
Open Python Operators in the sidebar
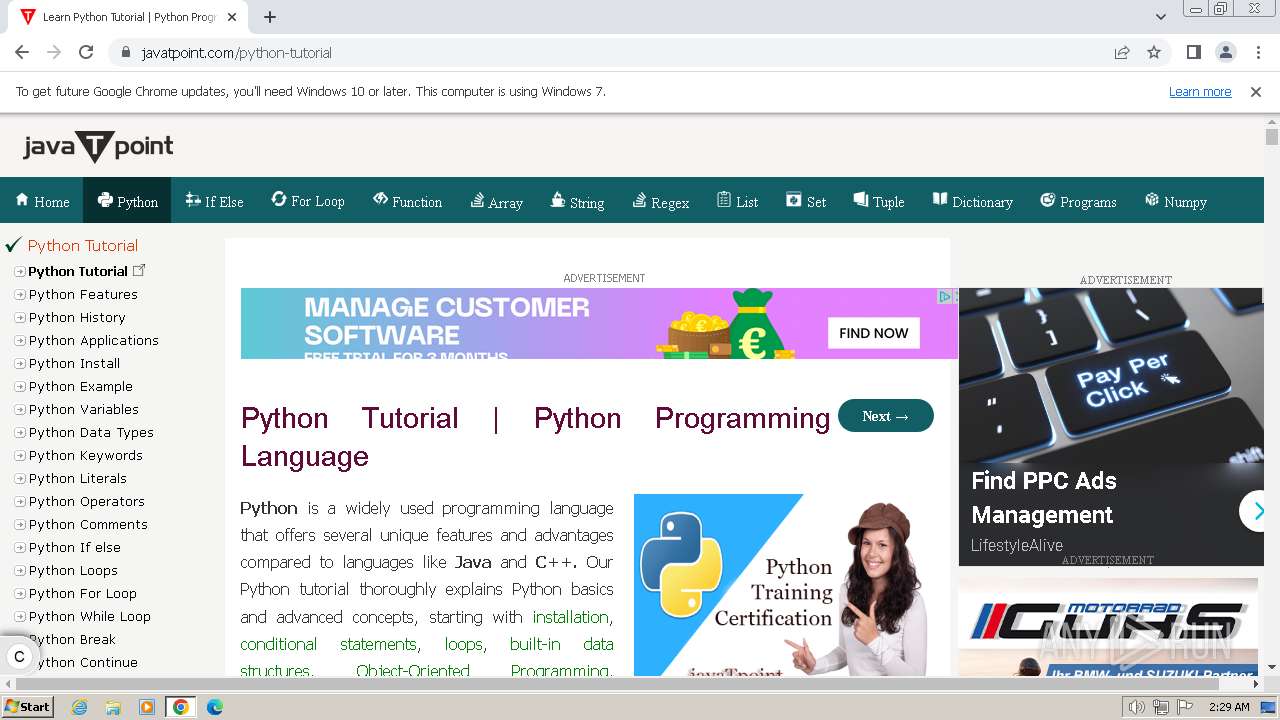87,501
